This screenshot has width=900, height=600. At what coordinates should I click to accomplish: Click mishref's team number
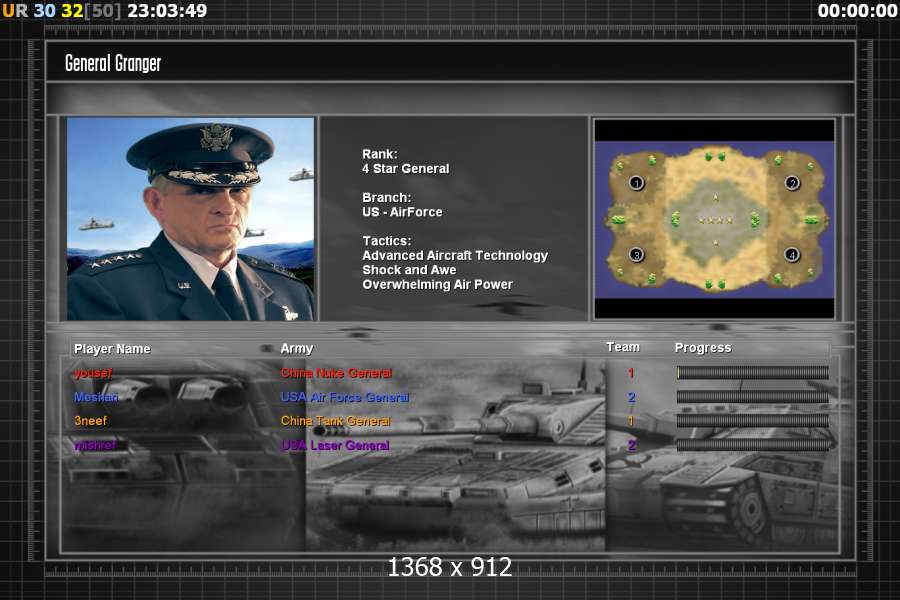pyautogui.click(x=631, y=445)
